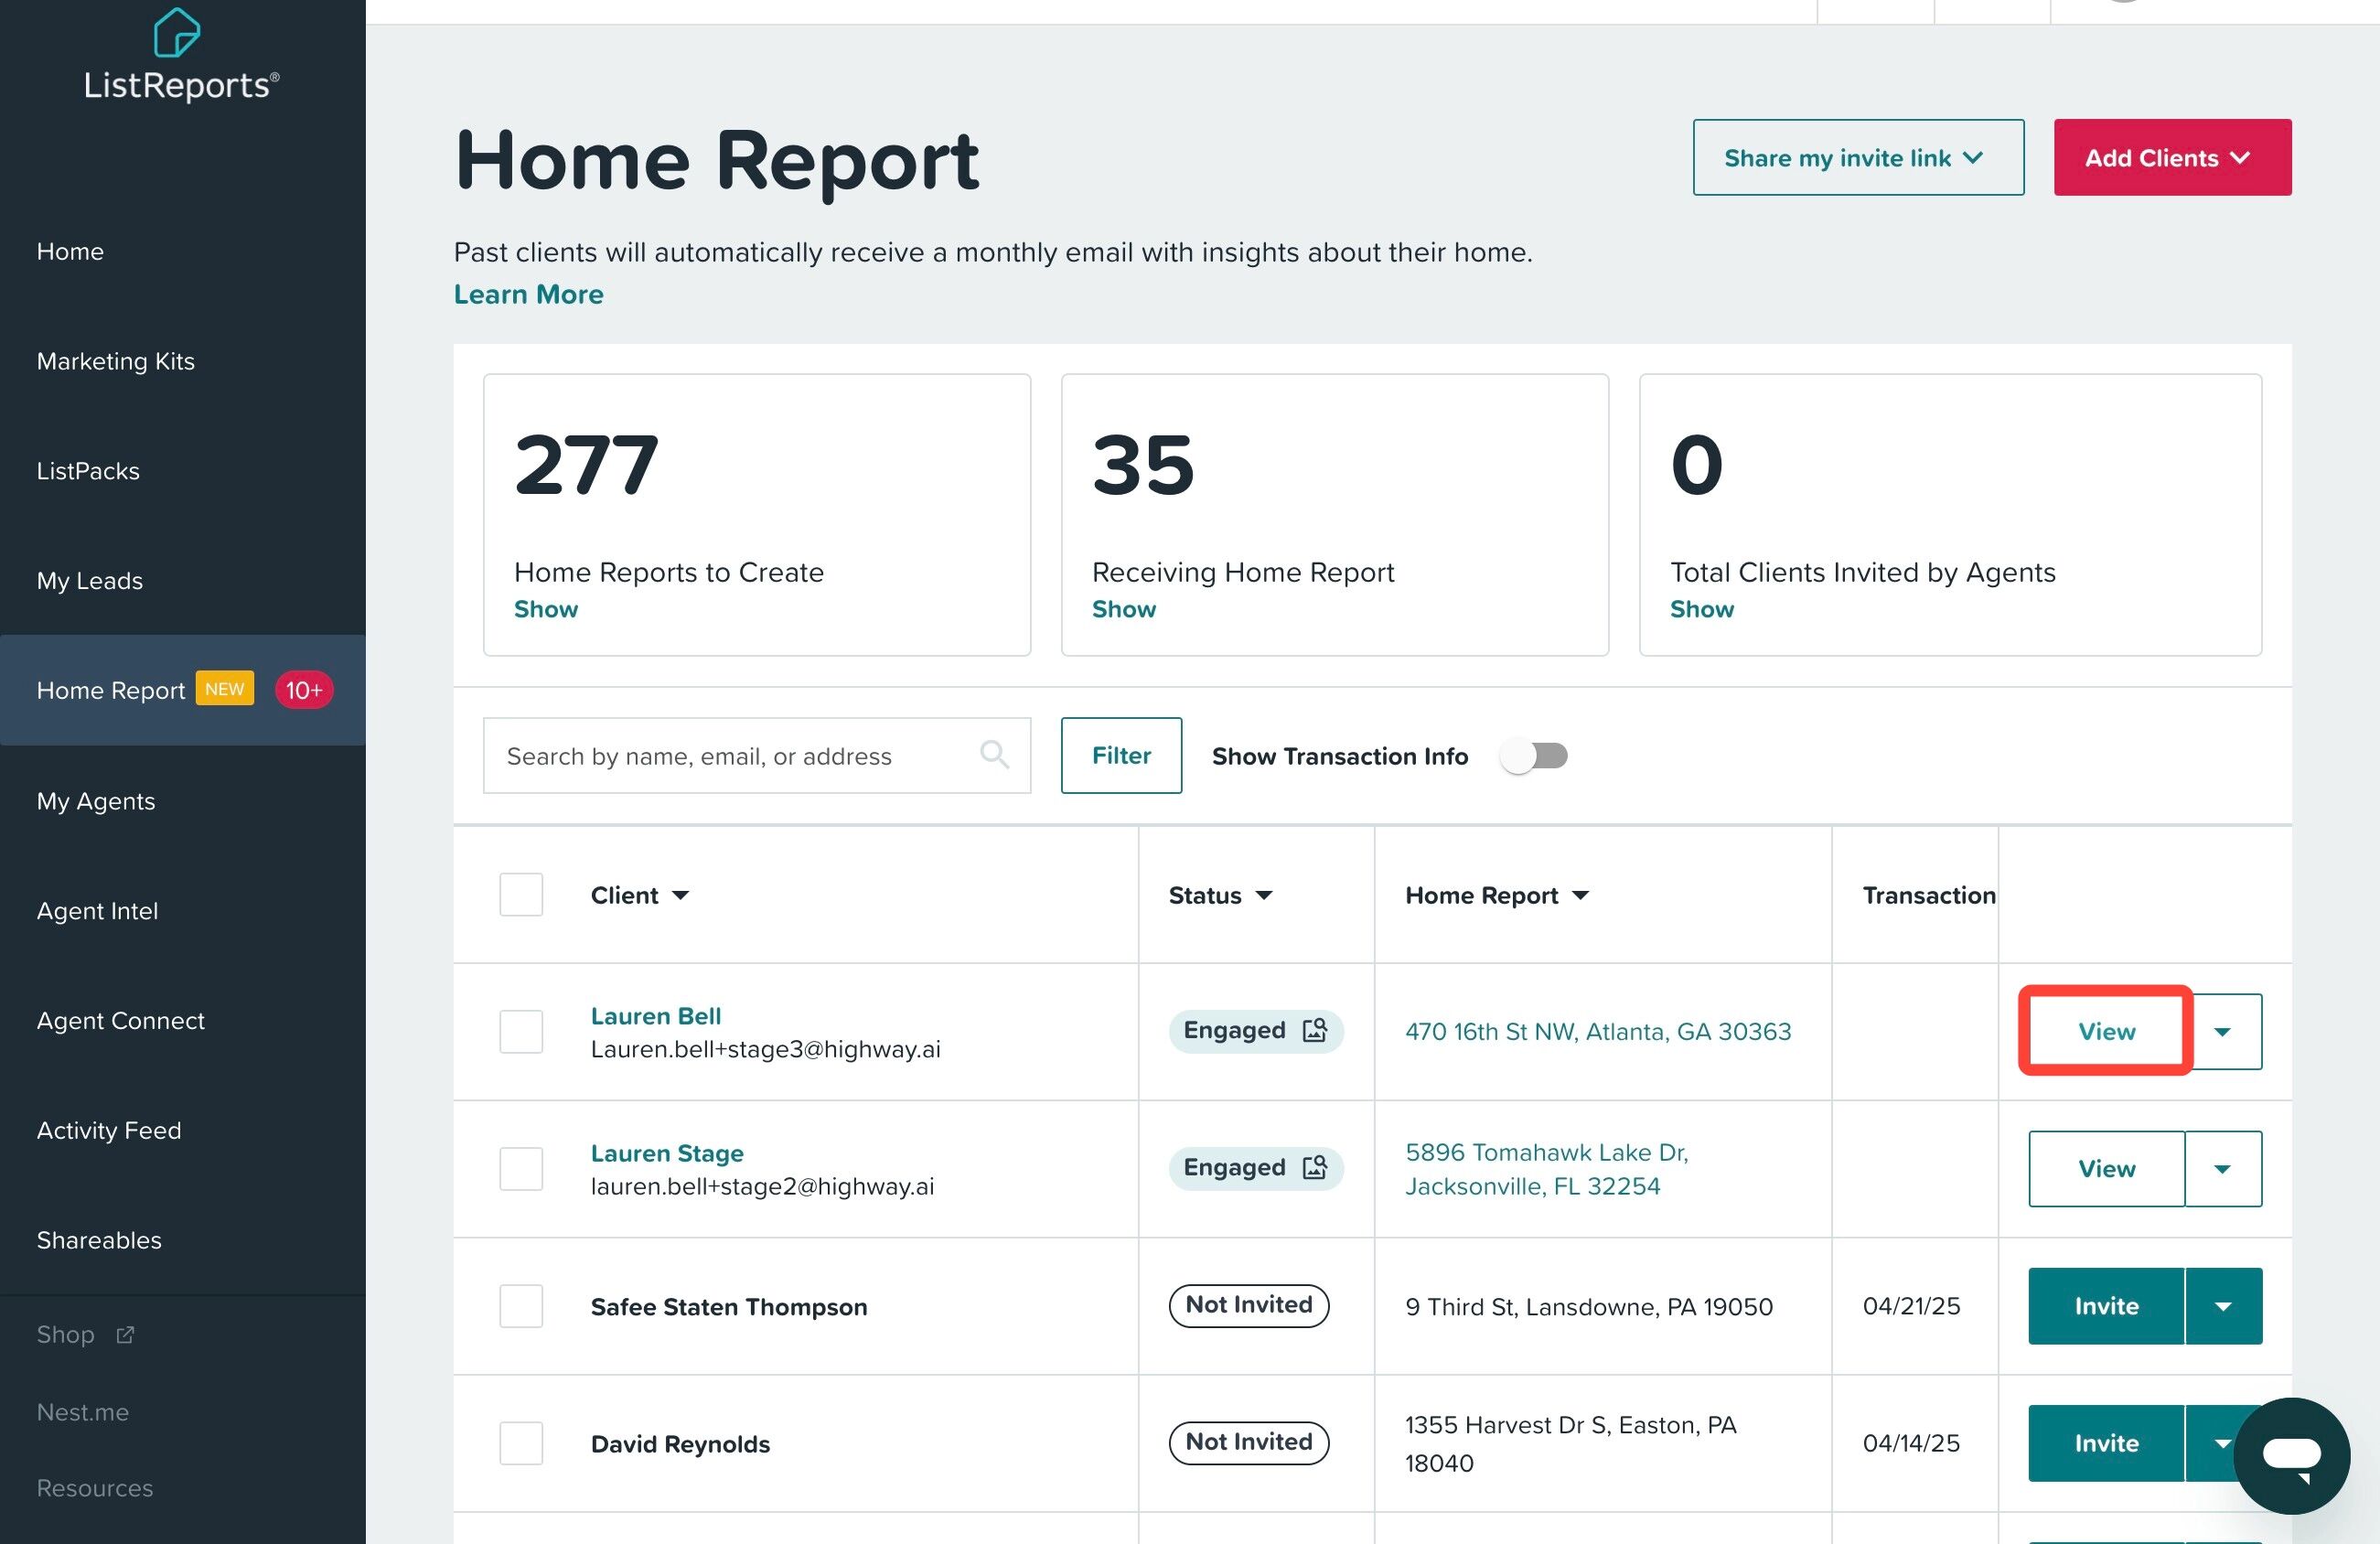
Task: Click the search magnifier icon
Action: tap(993, 754)
